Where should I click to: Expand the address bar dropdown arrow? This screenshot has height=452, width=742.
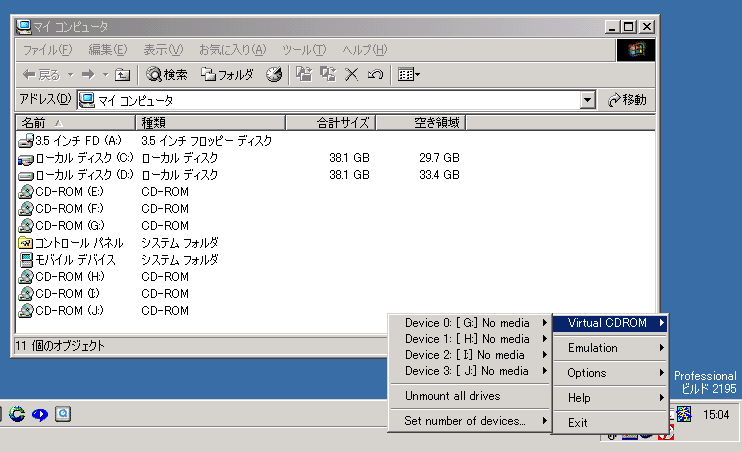tap(589, 100)
